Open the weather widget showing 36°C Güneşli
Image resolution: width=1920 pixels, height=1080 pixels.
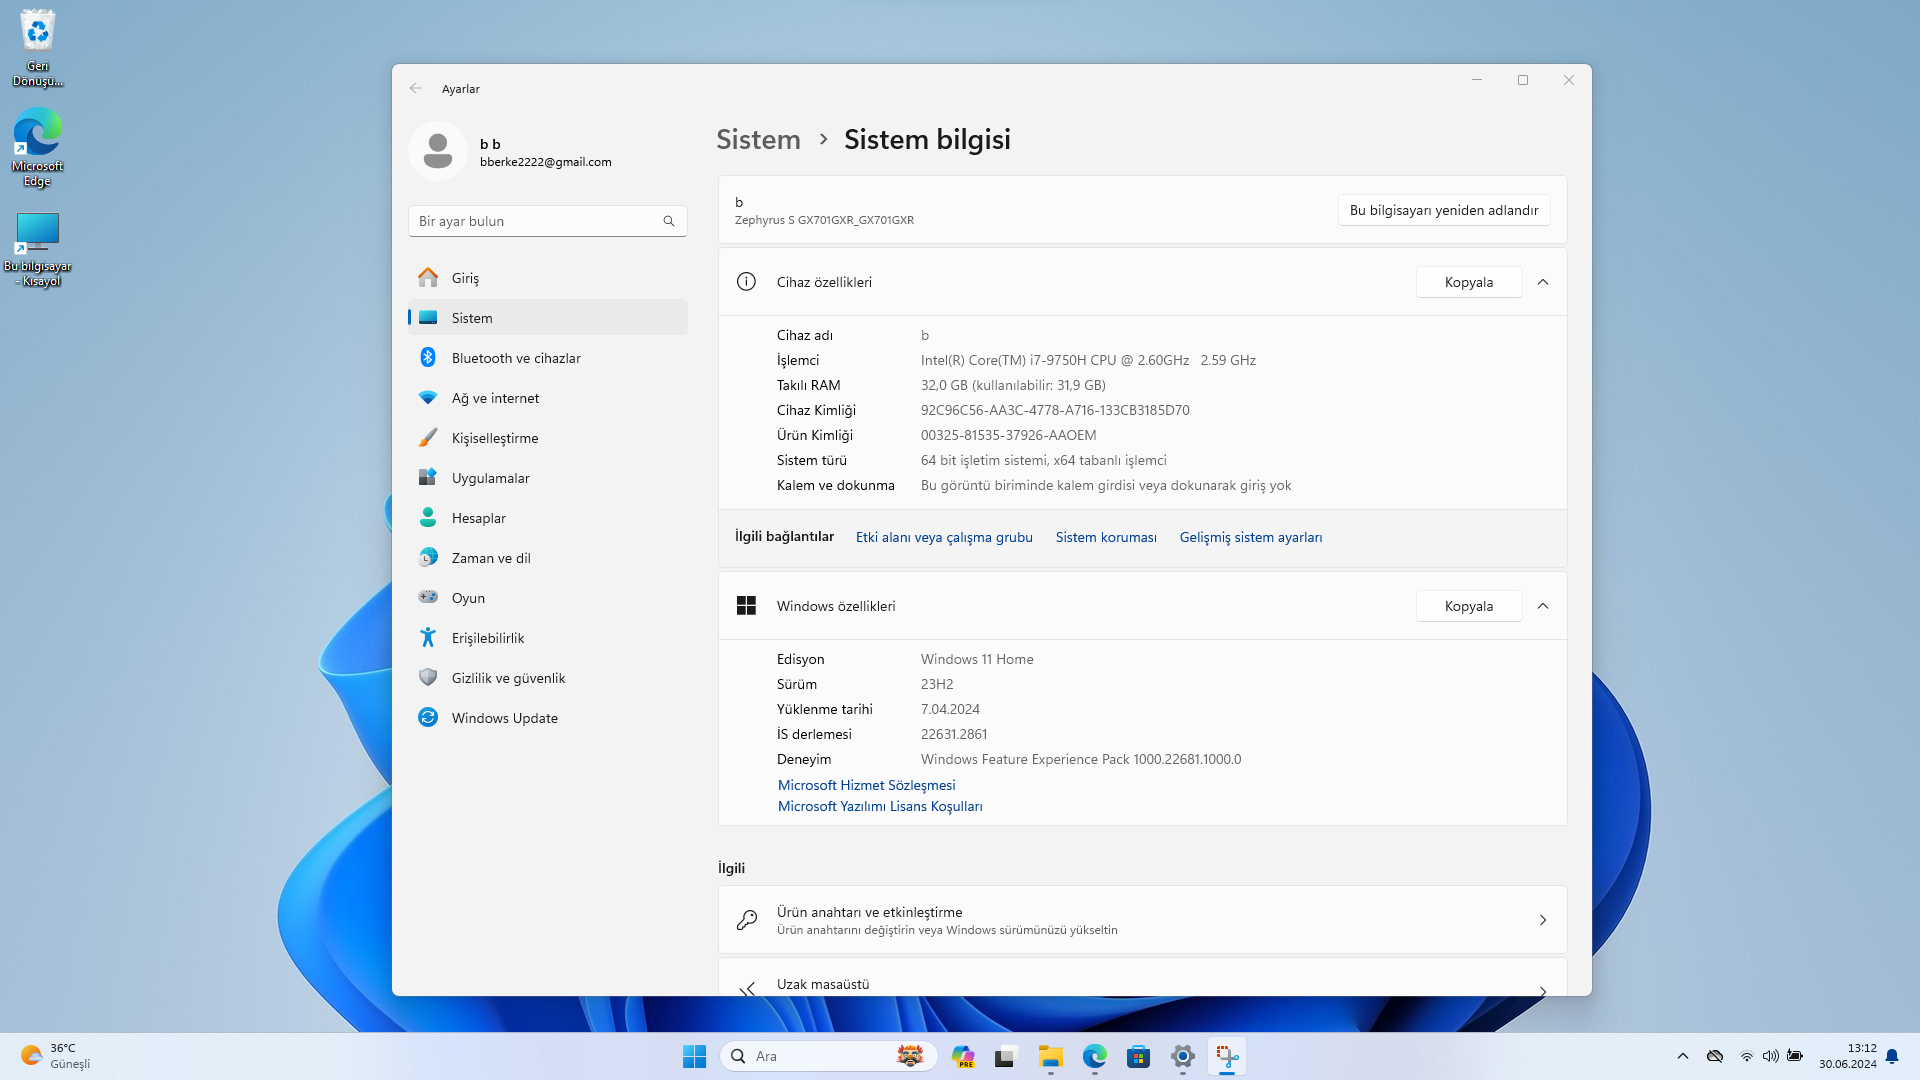tap(56, 1056)
